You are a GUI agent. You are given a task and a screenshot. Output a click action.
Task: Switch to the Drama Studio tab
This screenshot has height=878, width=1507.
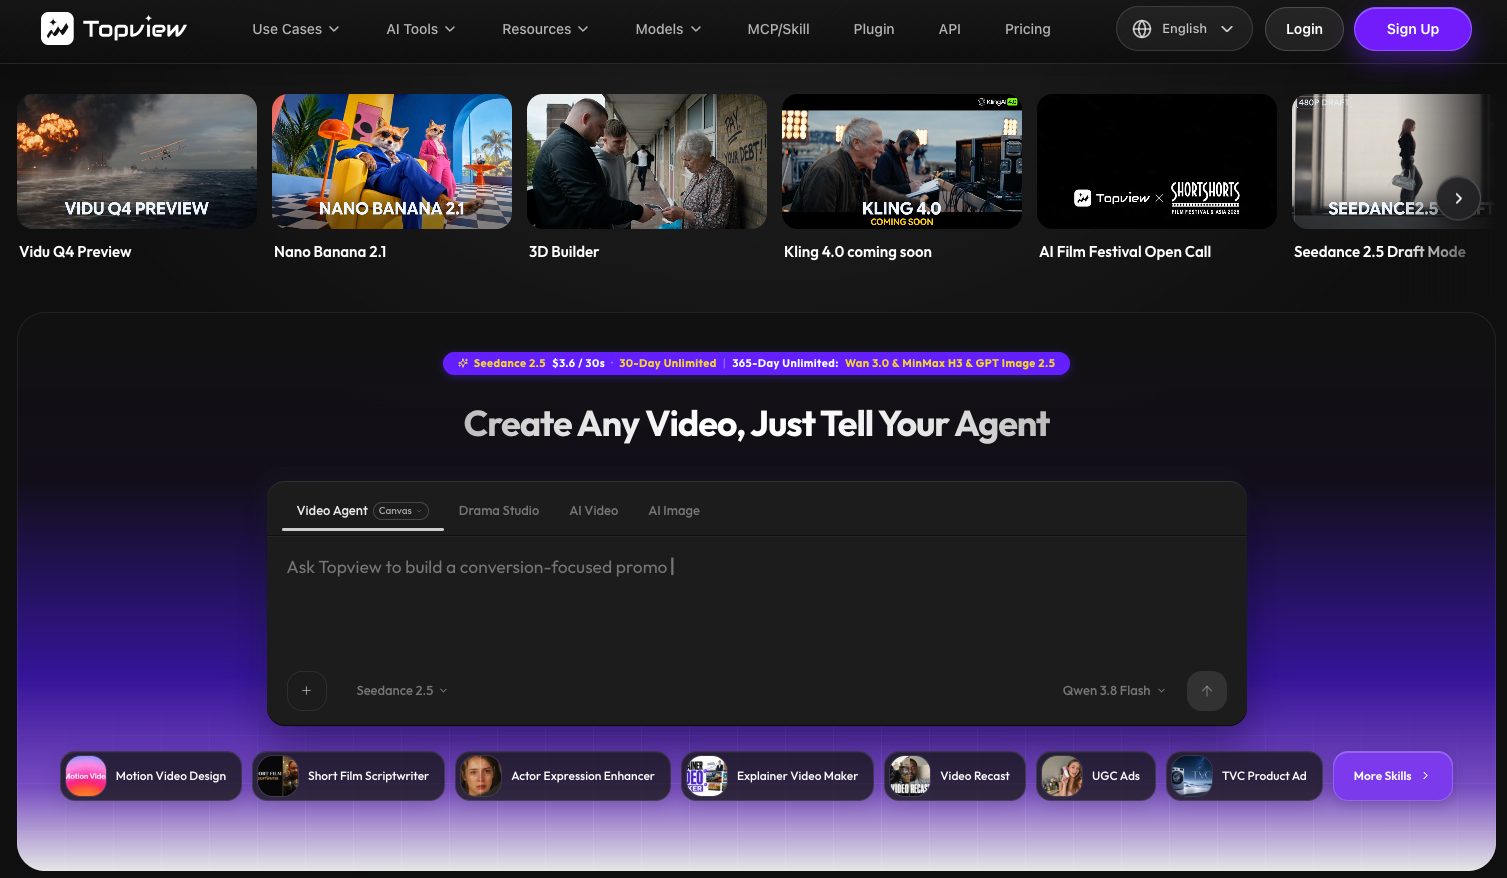pyautogui.click(x=499, y=511)
